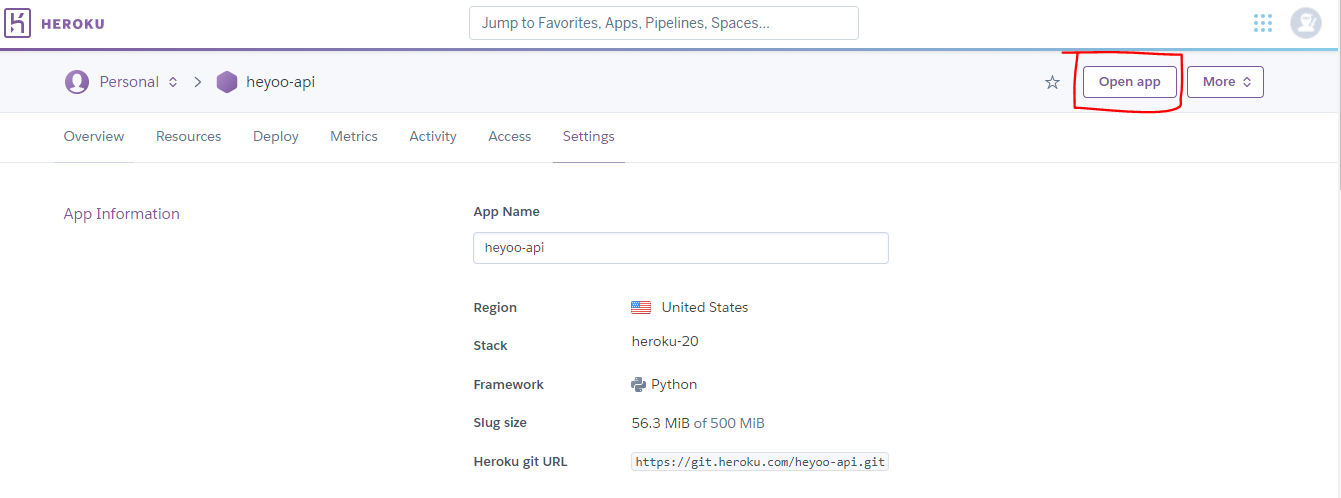The width and height of the screenshot is (1341, 498).
Task: Click the purple hexagon app icon
Action: (x=227, y=82)
